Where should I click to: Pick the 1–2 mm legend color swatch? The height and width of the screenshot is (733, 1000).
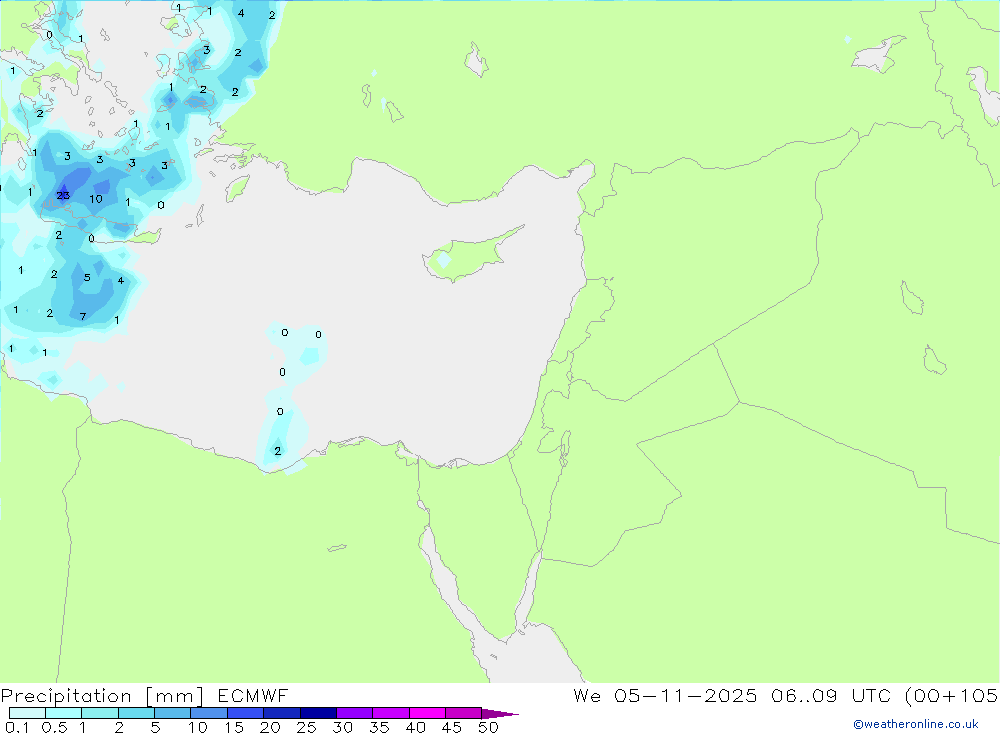(100, 713)
